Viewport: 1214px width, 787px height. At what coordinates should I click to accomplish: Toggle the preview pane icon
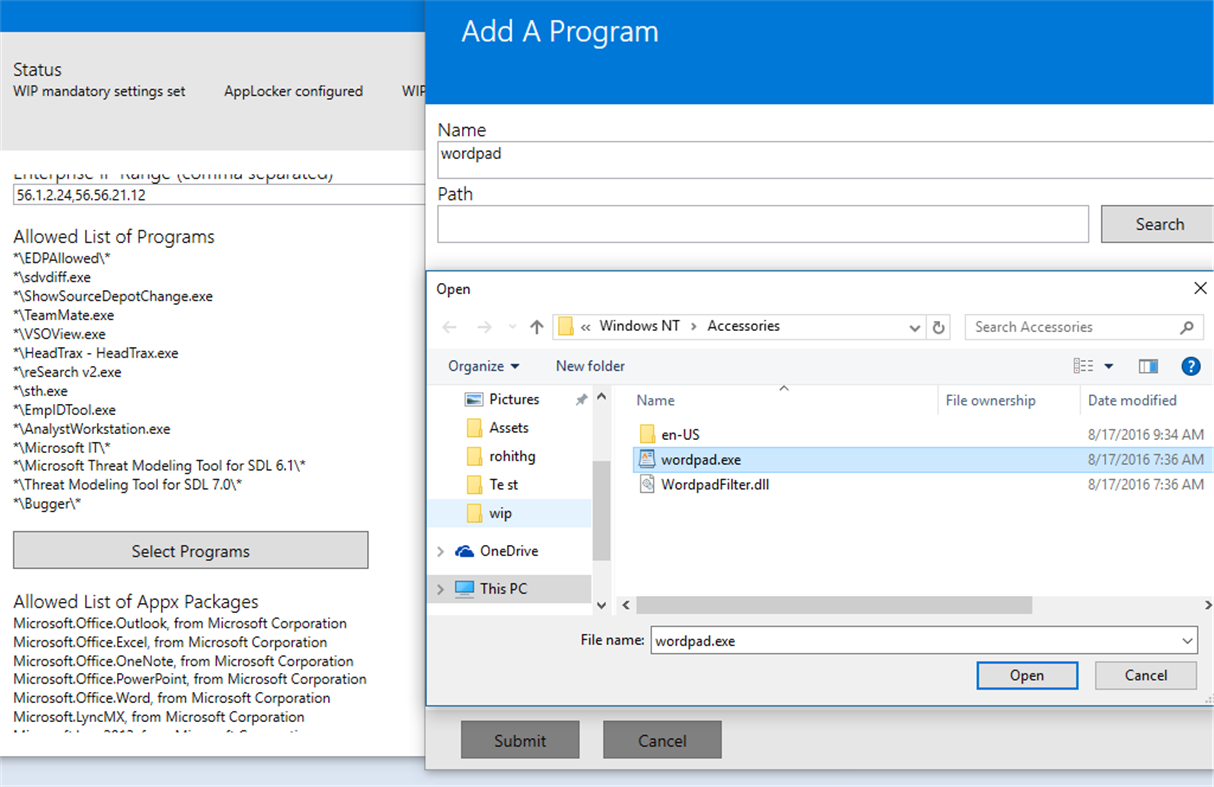1148,366
